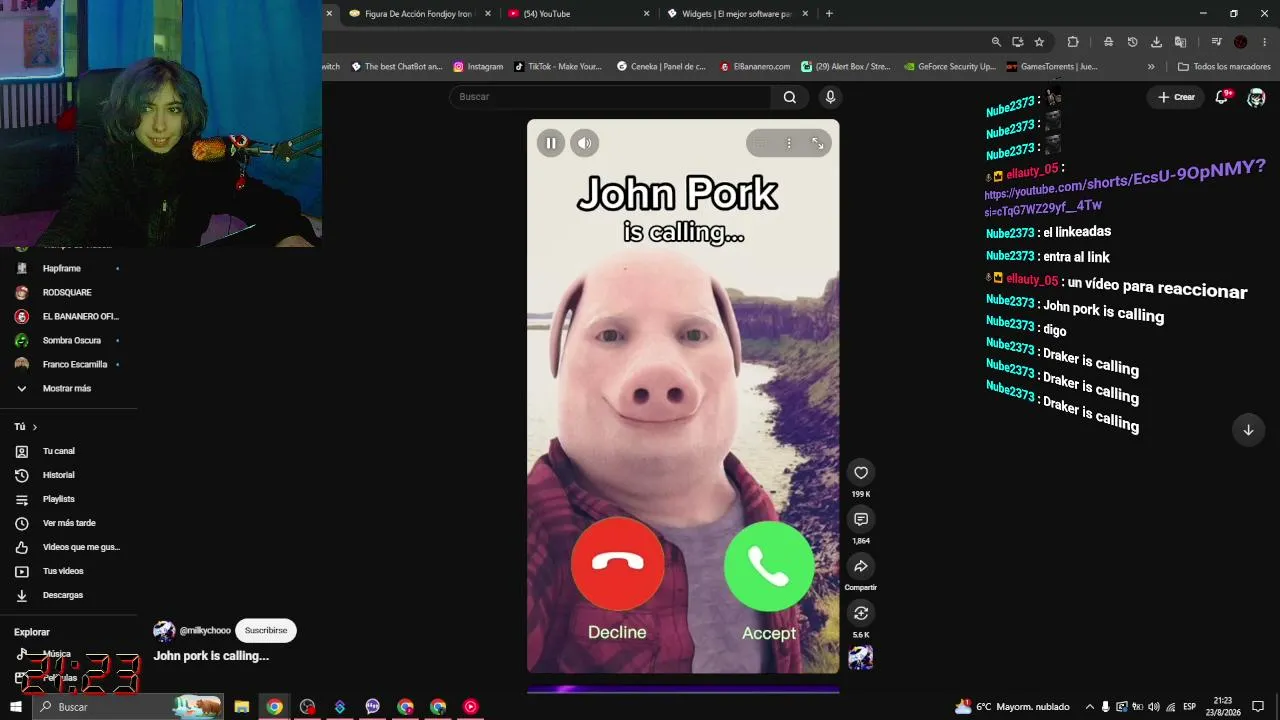Screen dimensions: 1280x720
Task: Open the GamesTorrents bookmark
Action: [1052, 67]
